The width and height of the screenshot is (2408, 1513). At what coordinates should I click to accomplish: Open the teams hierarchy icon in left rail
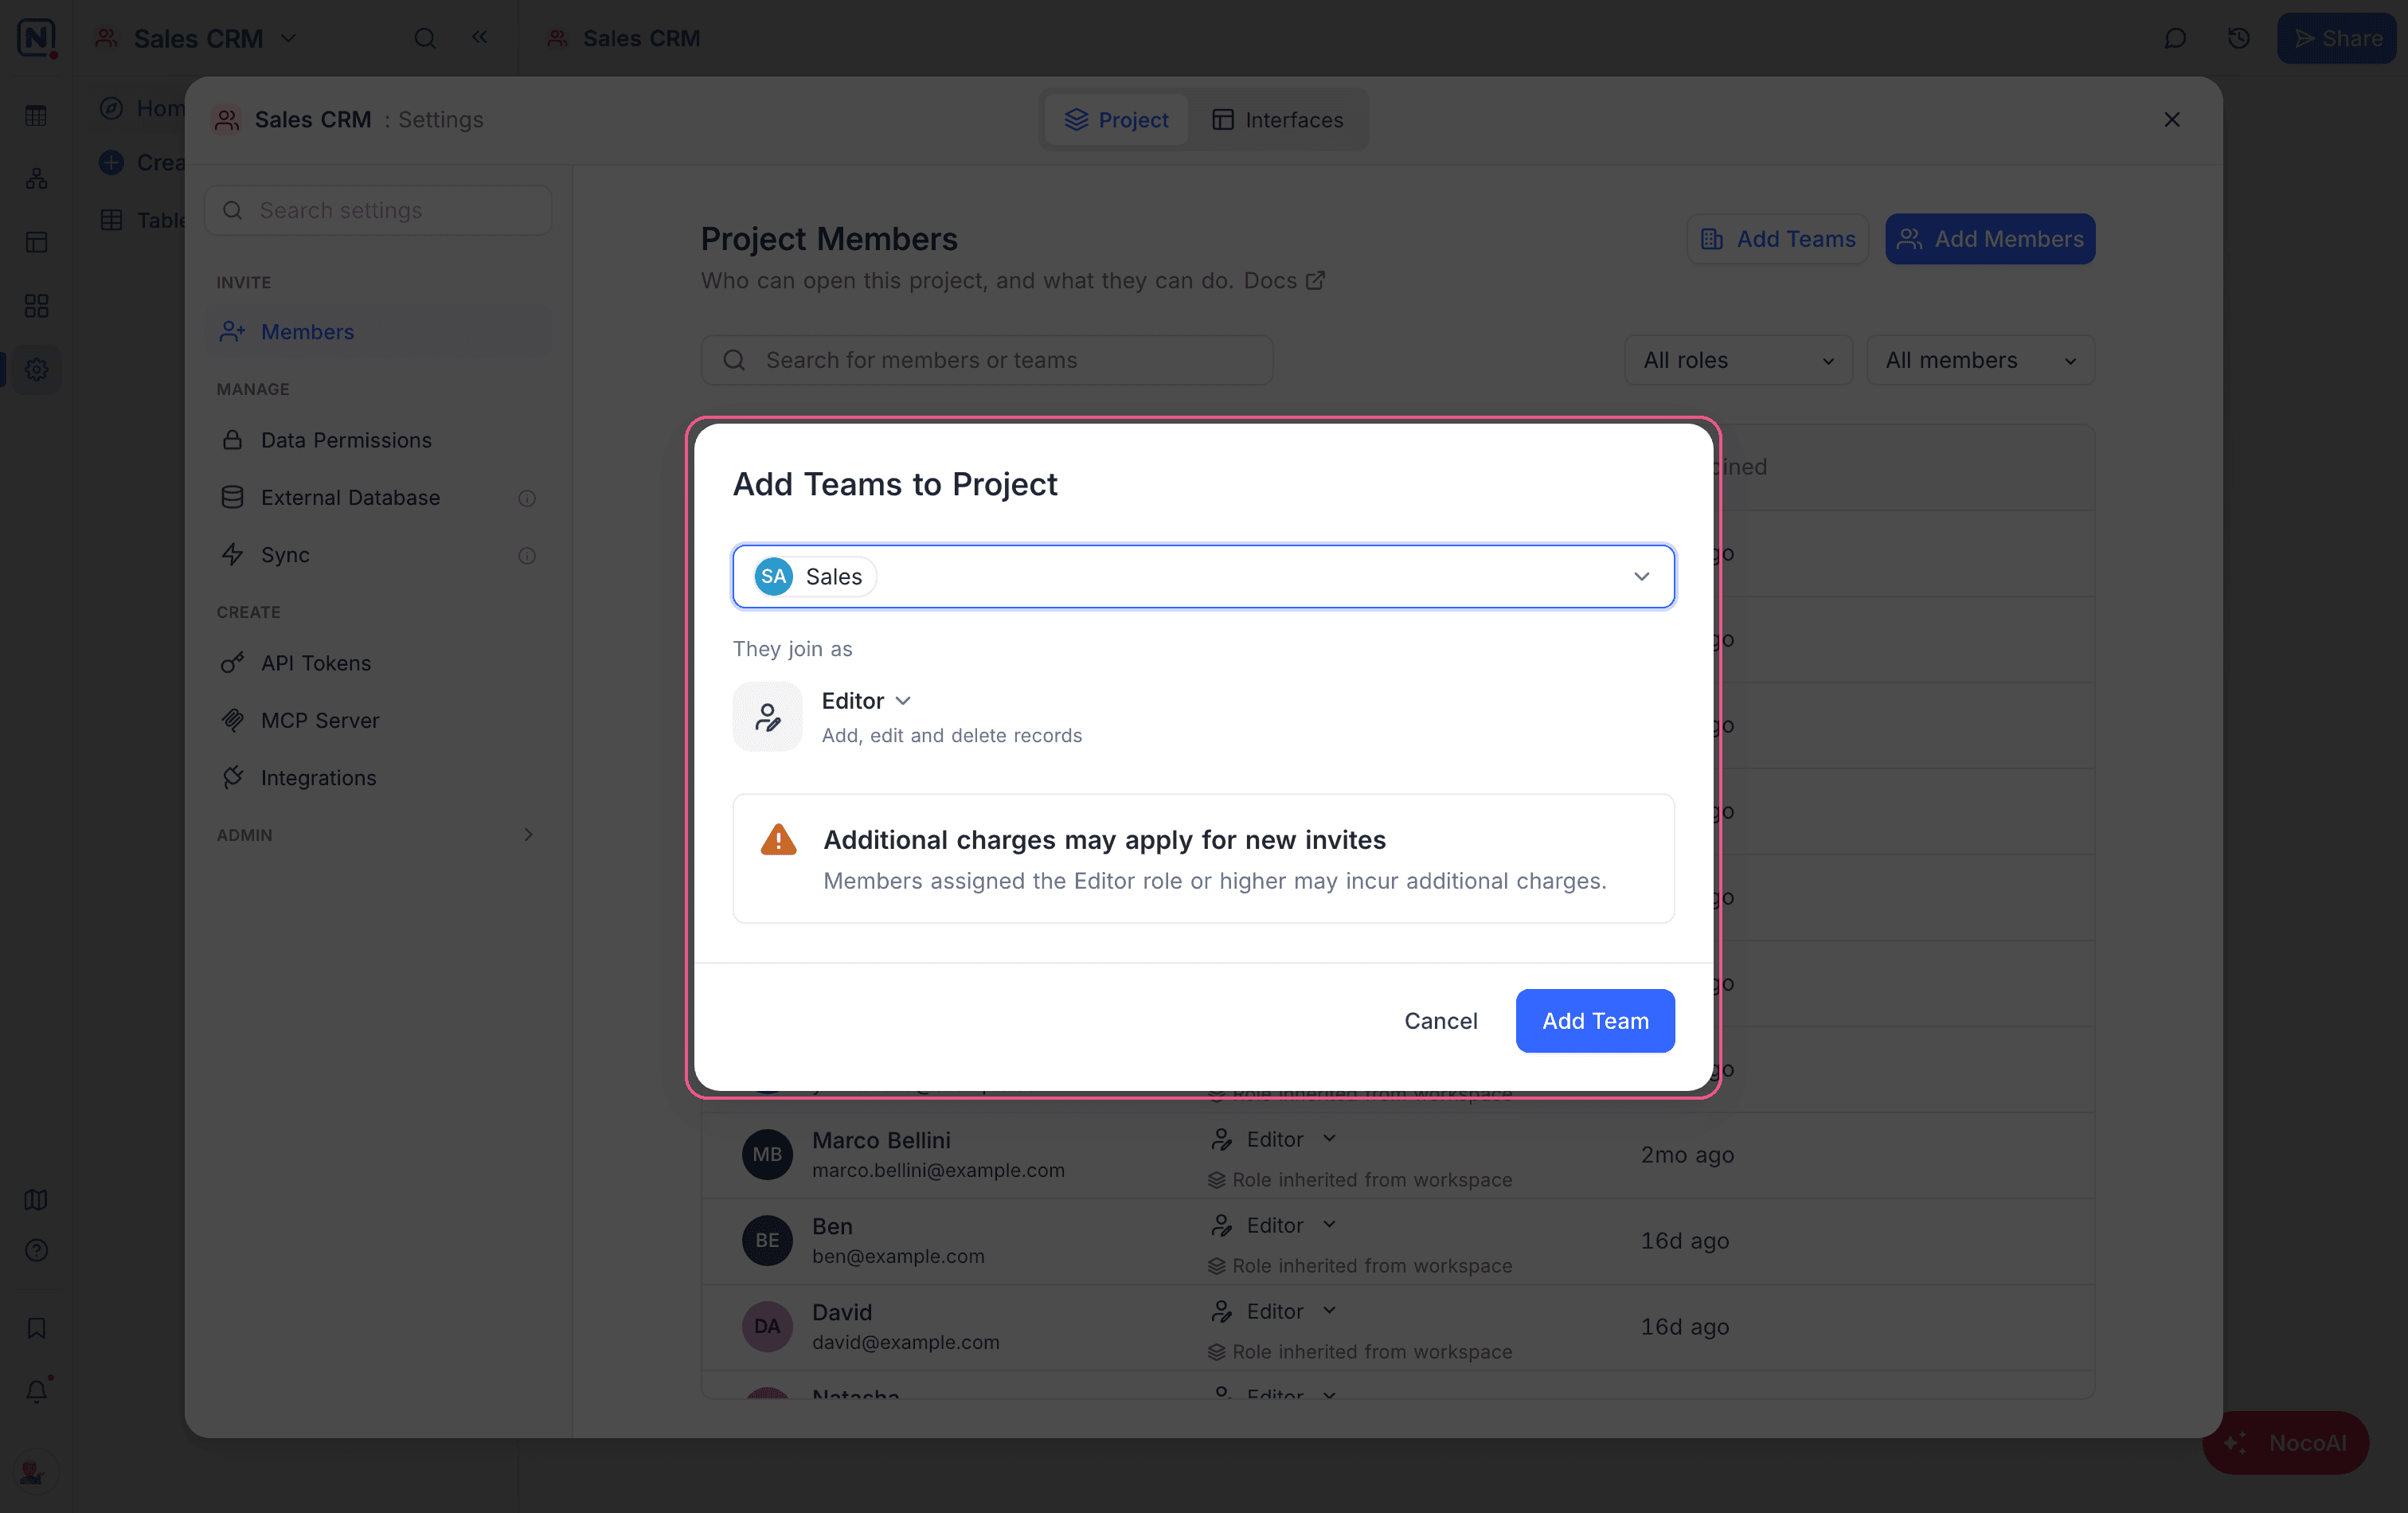pos(37,178)
